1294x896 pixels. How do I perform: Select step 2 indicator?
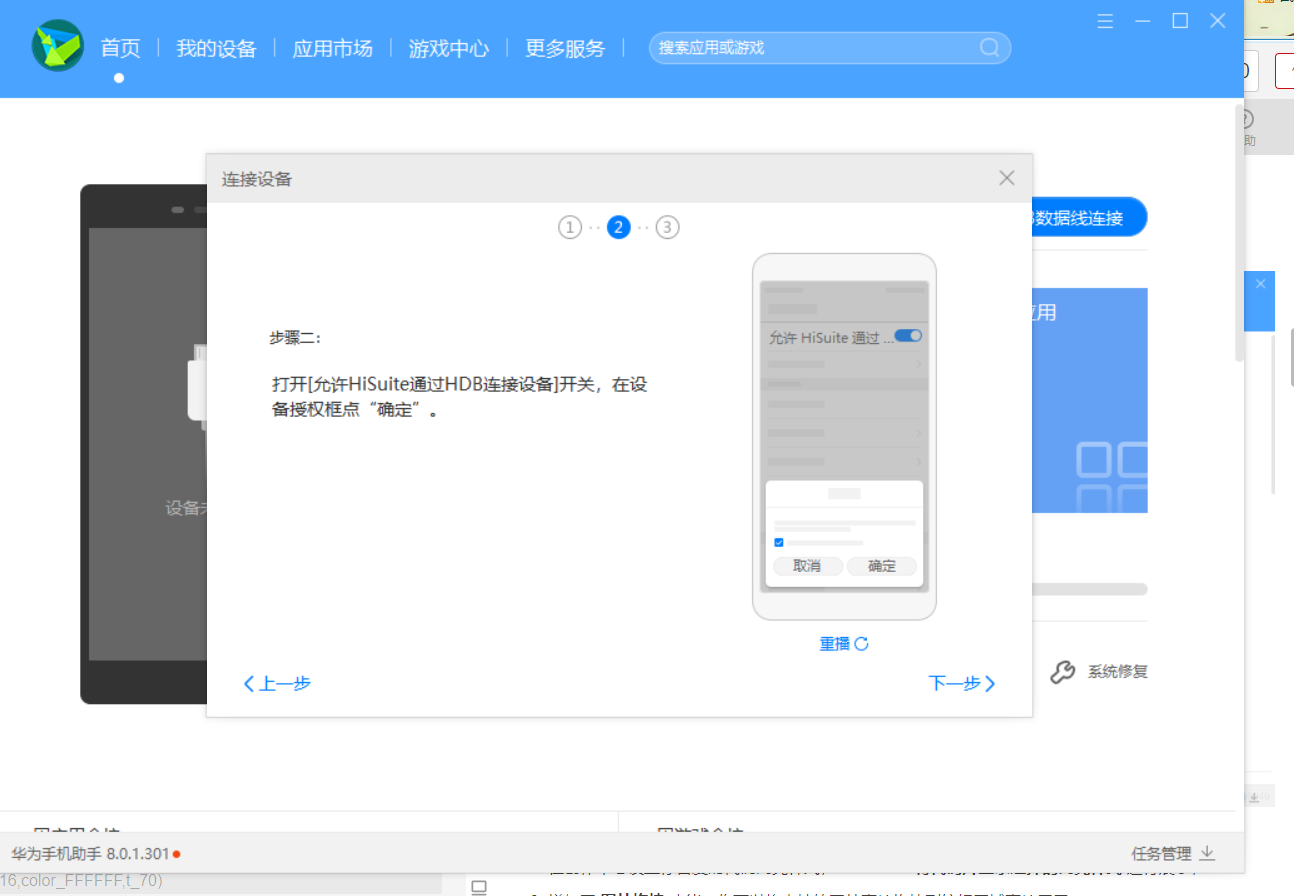[x=619, y=228]
